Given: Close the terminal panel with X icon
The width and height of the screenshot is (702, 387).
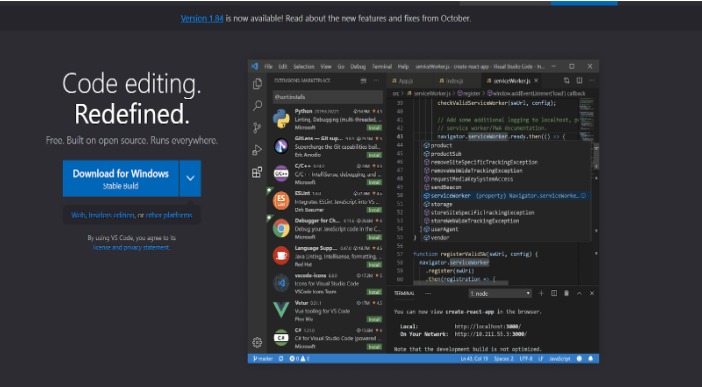Looking at the screenshot, I should [592, 293].
